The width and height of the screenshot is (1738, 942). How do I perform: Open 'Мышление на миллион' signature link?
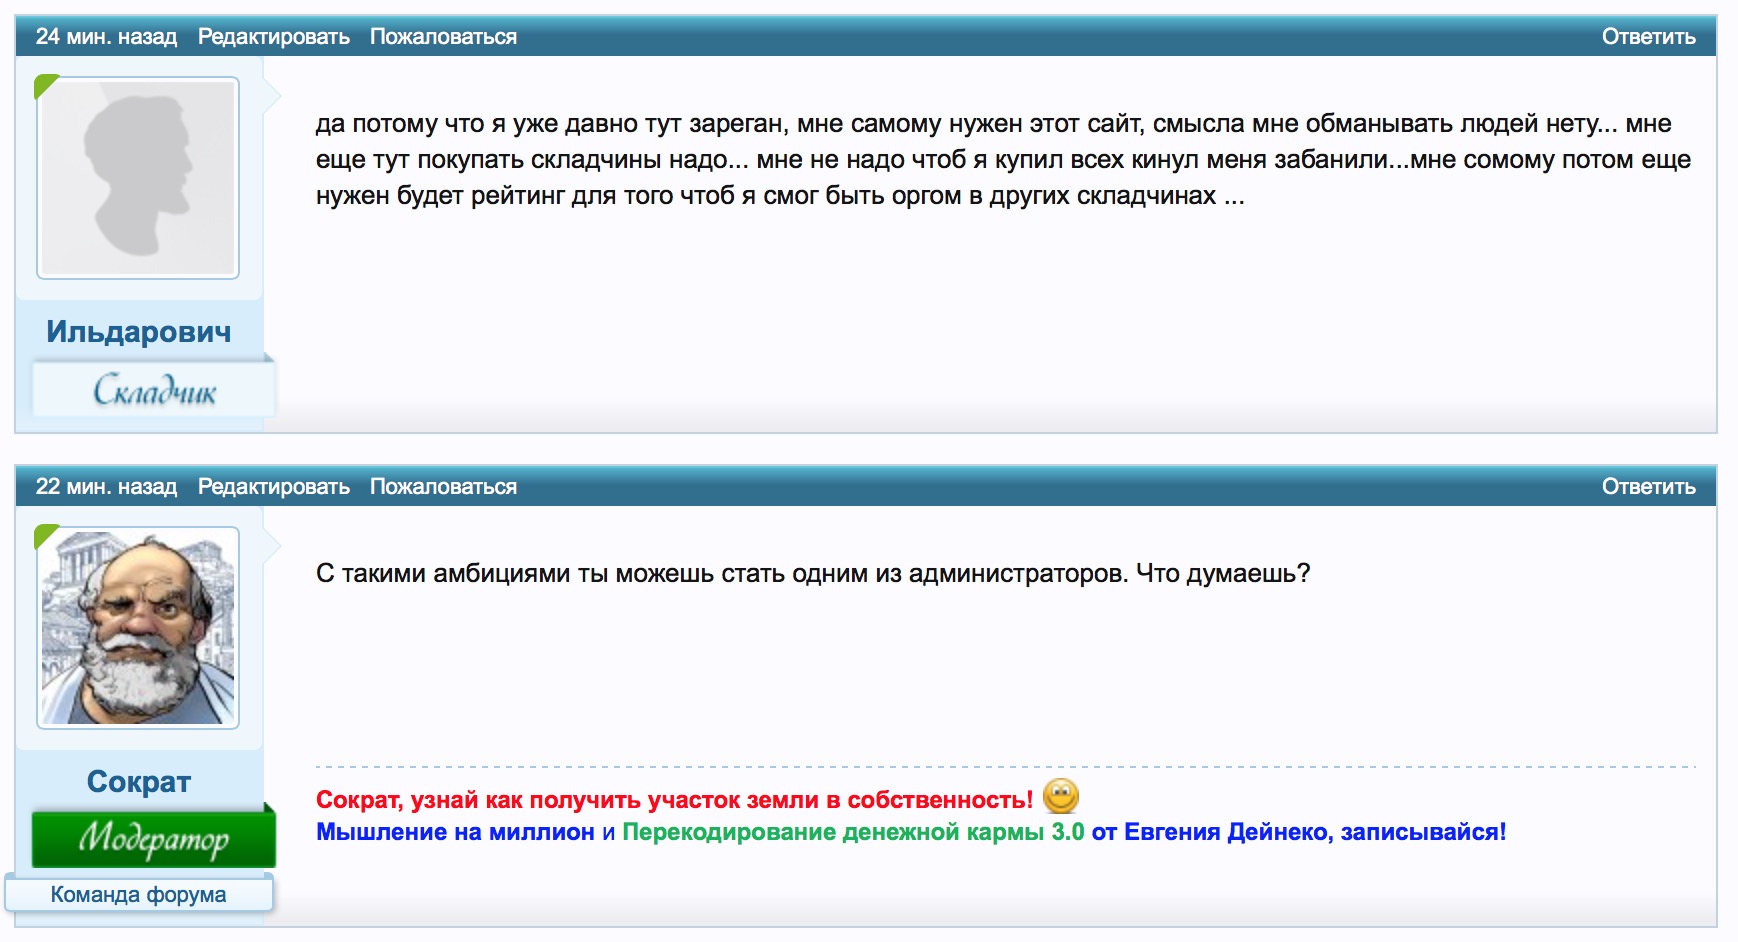pos(455,832)
